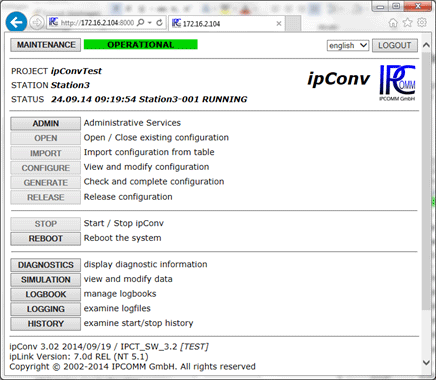Open the address bar dropdown arrow
The image size is (436, 380).
coord(150,23)
